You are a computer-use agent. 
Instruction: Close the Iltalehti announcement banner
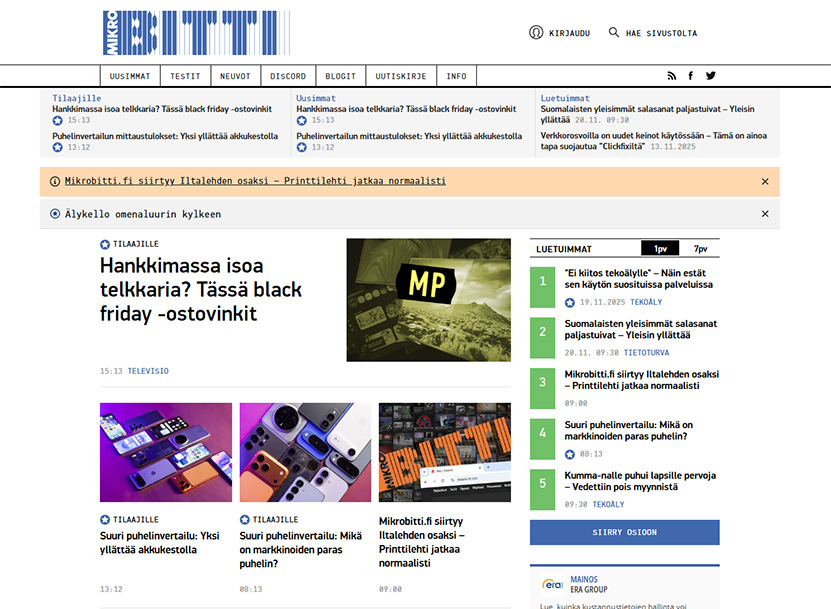(x=765, y=182)
